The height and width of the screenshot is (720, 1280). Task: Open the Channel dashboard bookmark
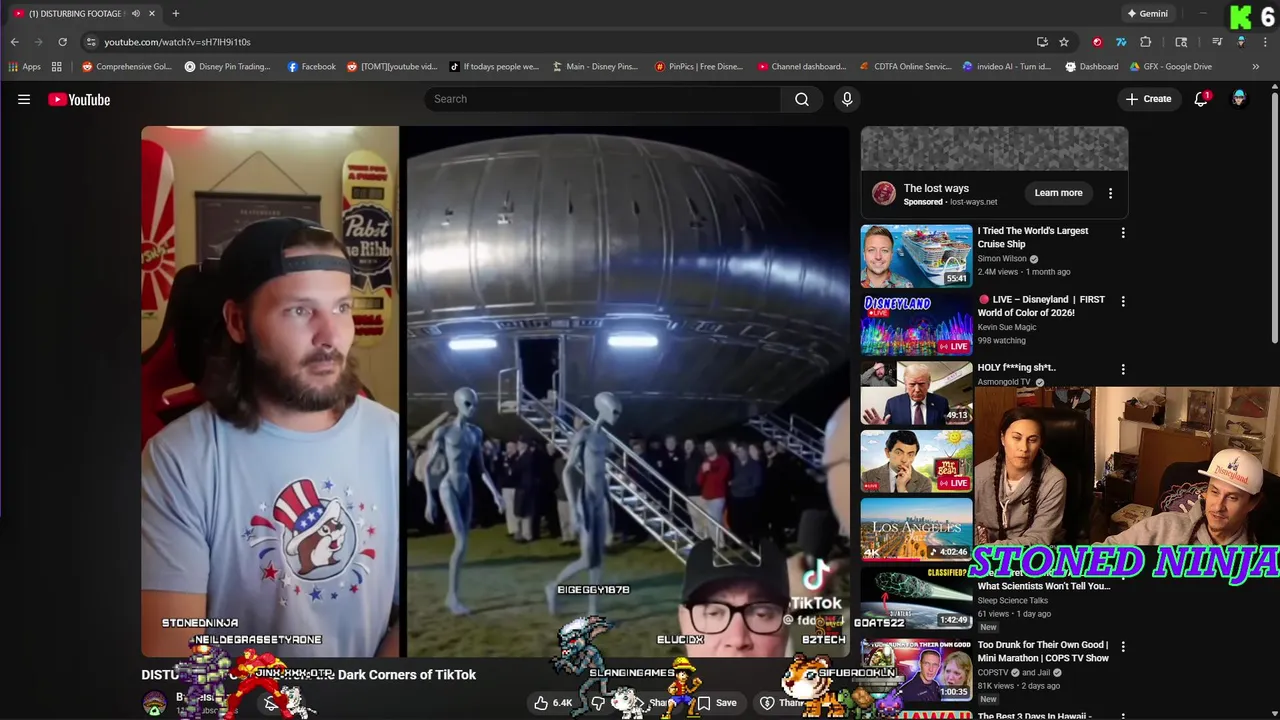point(802,67)
